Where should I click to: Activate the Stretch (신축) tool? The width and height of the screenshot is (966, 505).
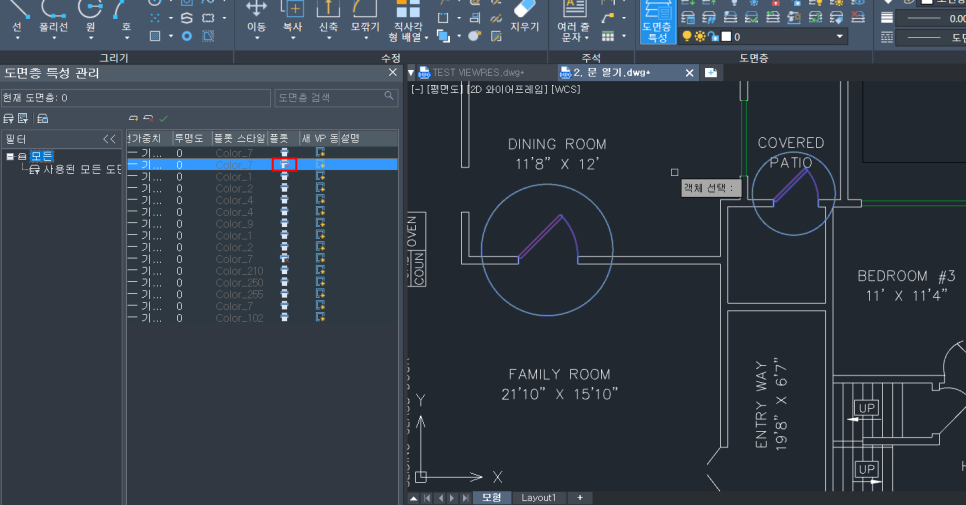(328, 17)
